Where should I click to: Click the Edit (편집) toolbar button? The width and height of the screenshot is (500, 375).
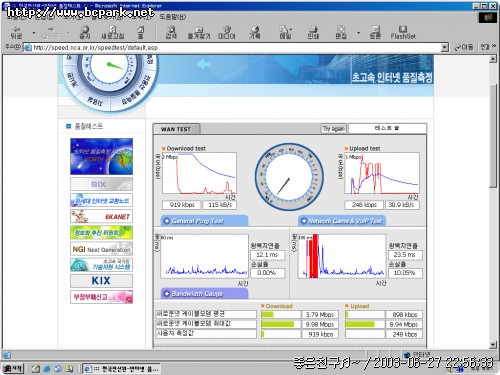click(x=341, y=32)
